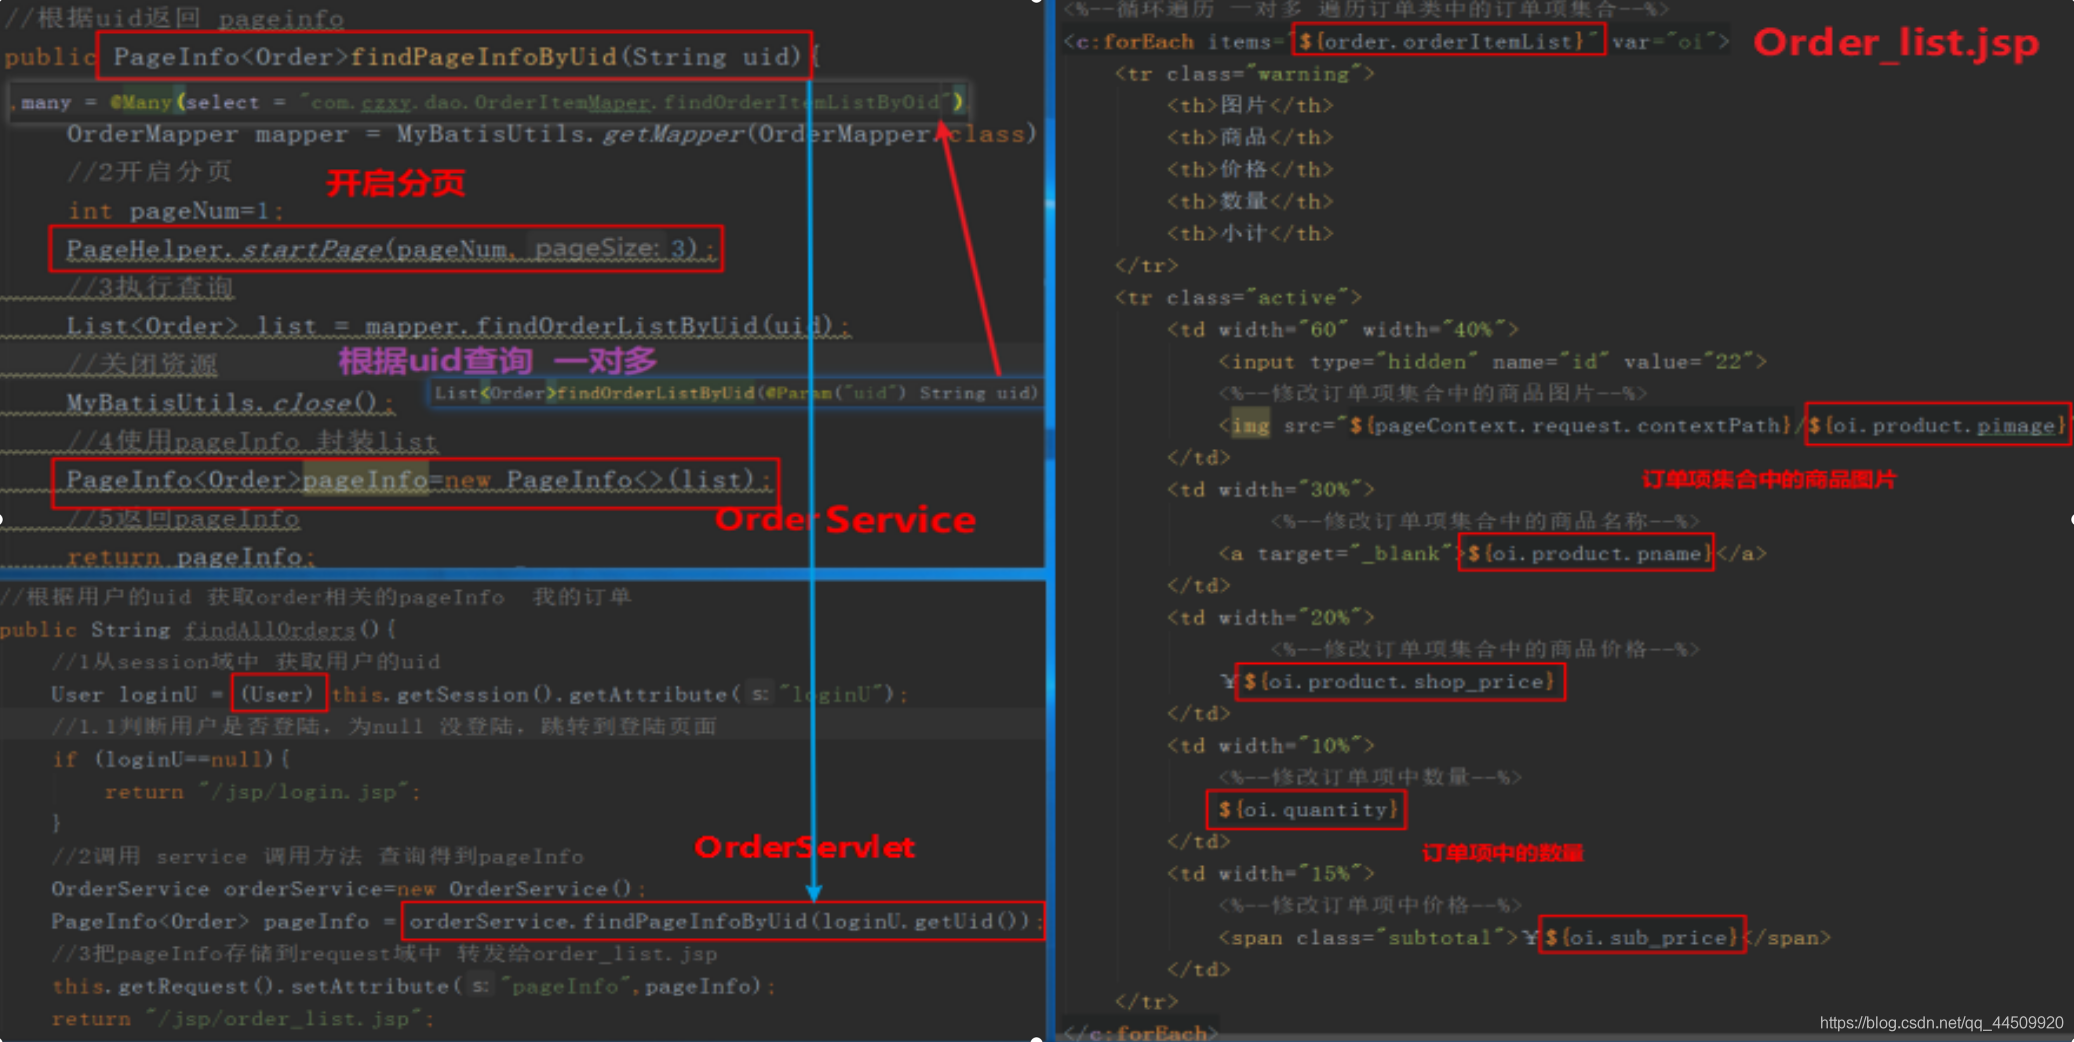Click the getRequest().setAttribute("pageInfo",pageInfo) line
Image resolution: width=2074 pixels, height=1042 pixels.
coord(414,986)
